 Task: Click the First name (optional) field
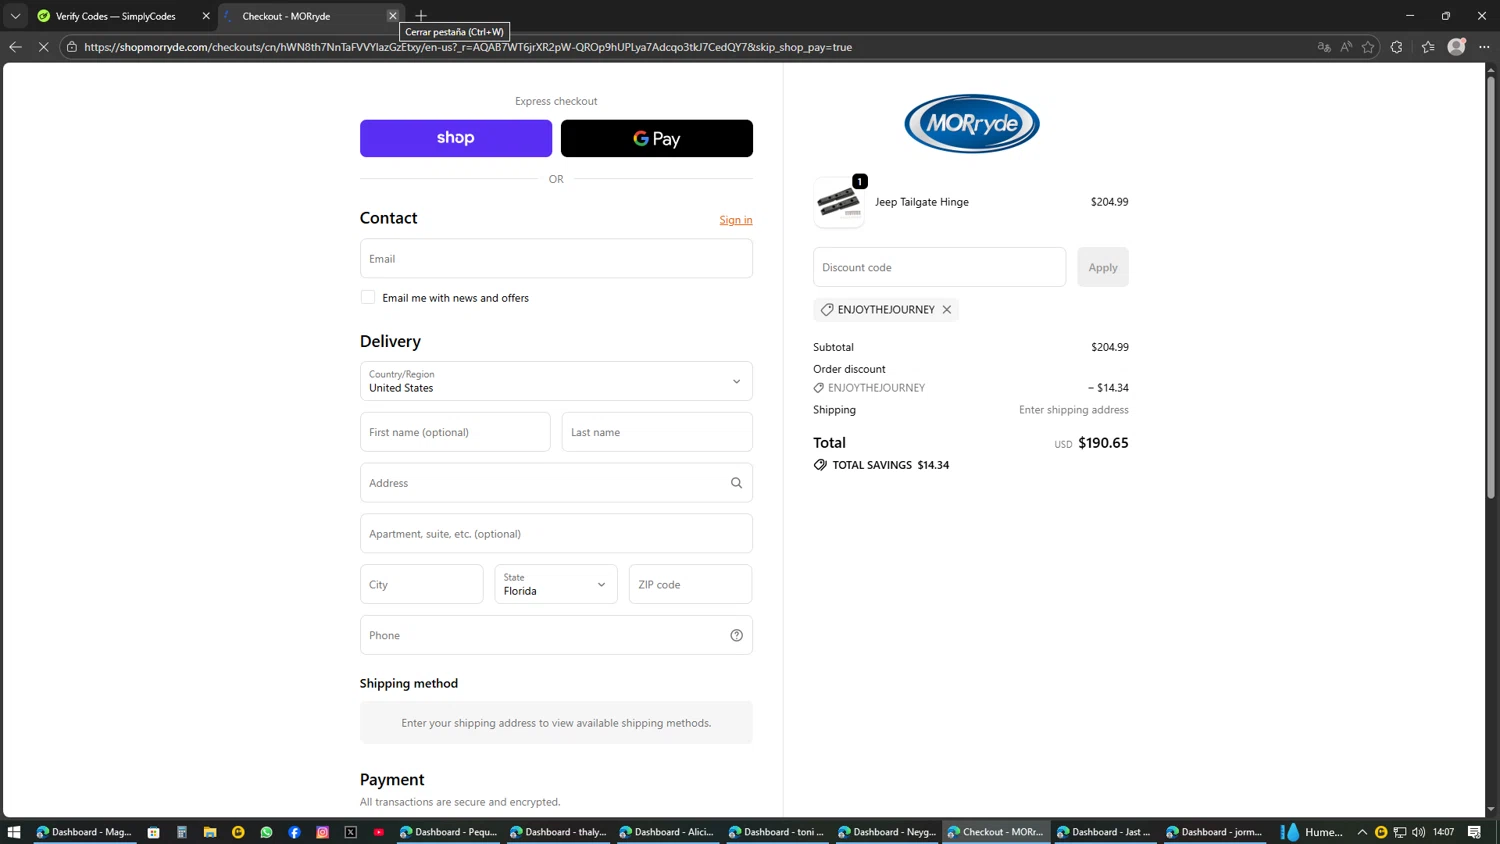(x=455, y=432)
